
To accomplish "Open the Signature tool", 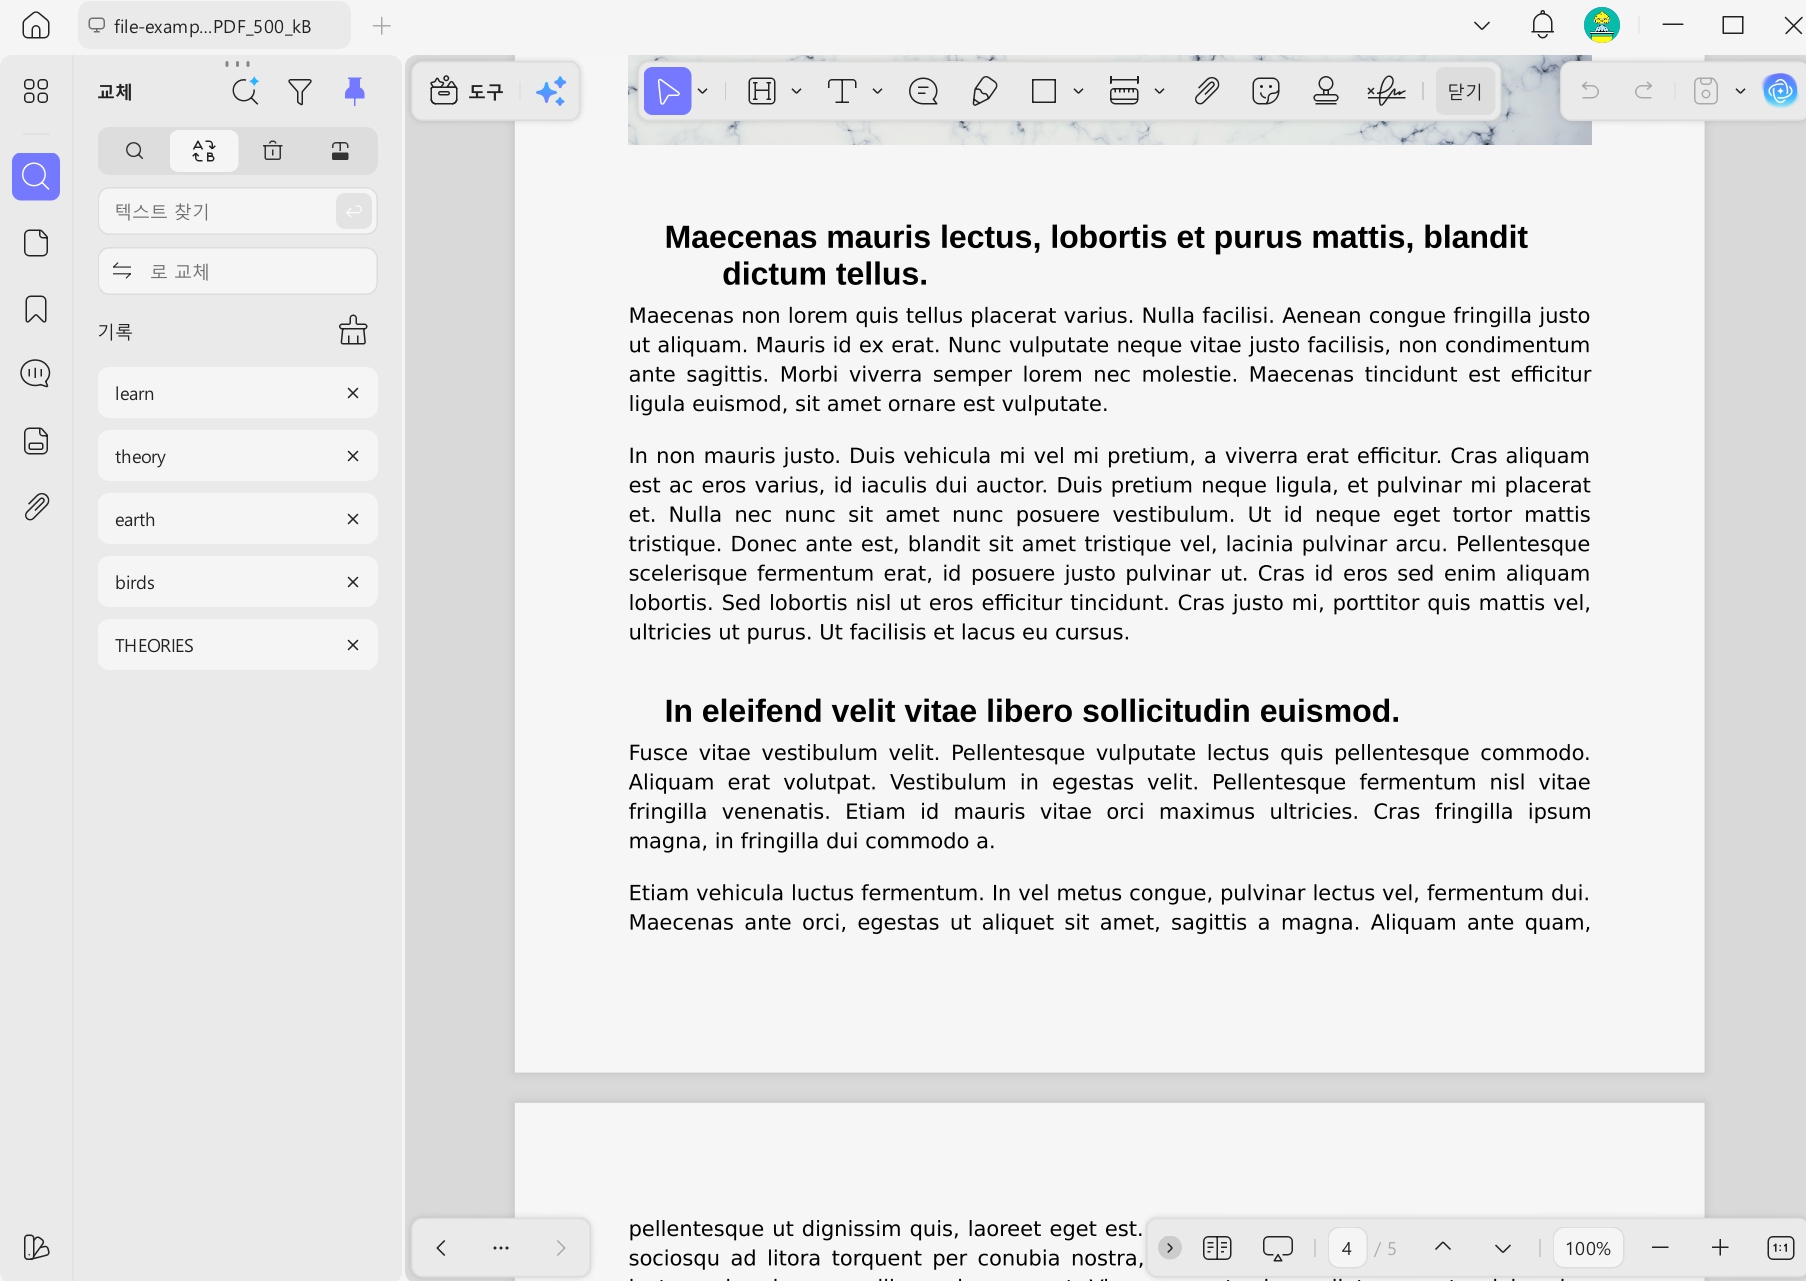I will click(x=1386, y=92).
